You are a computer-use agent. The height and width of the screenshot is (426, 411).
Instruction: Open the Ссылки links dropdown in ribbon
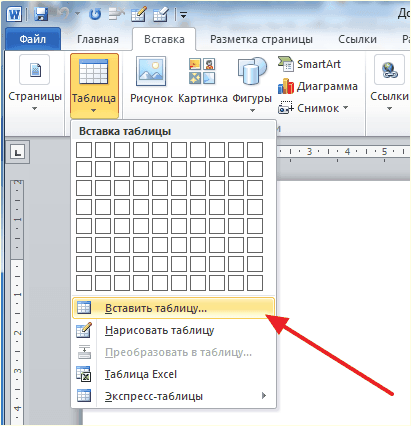pos(389,84)
